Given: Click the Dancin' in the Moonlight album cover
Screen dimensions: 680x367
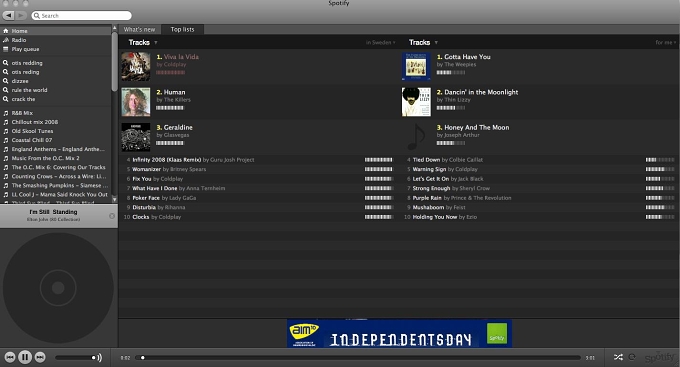Looking at the screenshot, I should point(416,102).
